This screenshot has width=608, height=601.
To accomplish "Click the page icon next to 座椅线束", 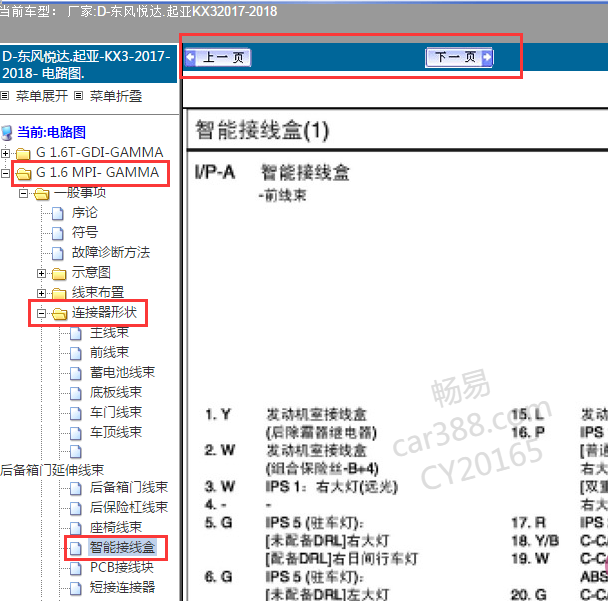I will pyautogui.click(x=76, y=528).
